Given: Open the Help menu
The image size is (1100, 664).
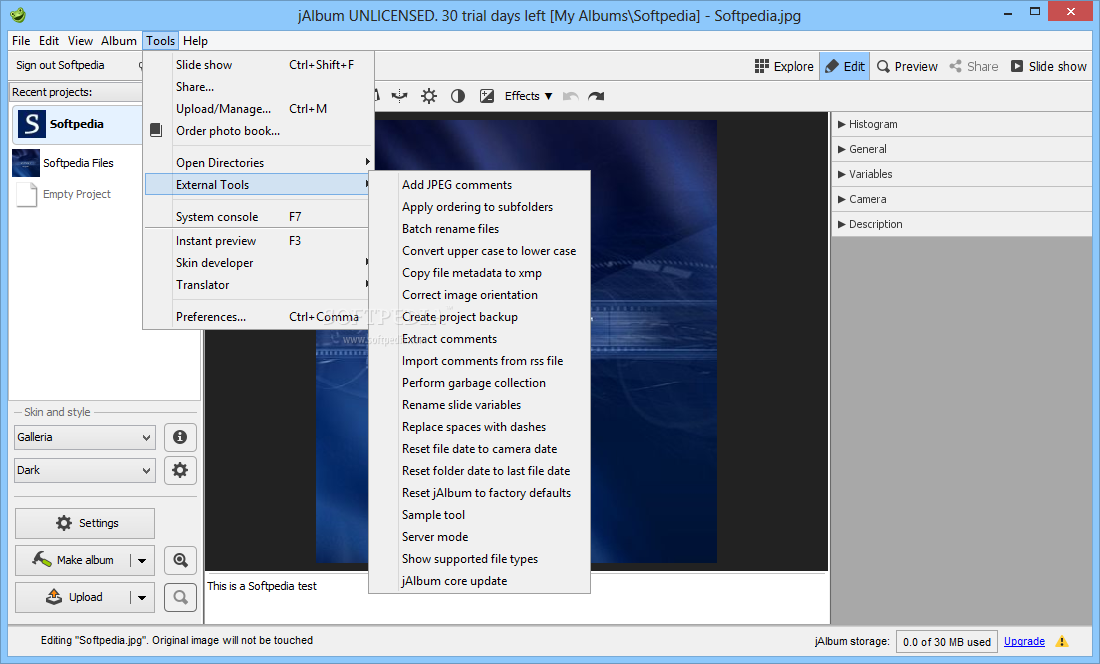Looking at the screenshot, I should click(196, 41).
